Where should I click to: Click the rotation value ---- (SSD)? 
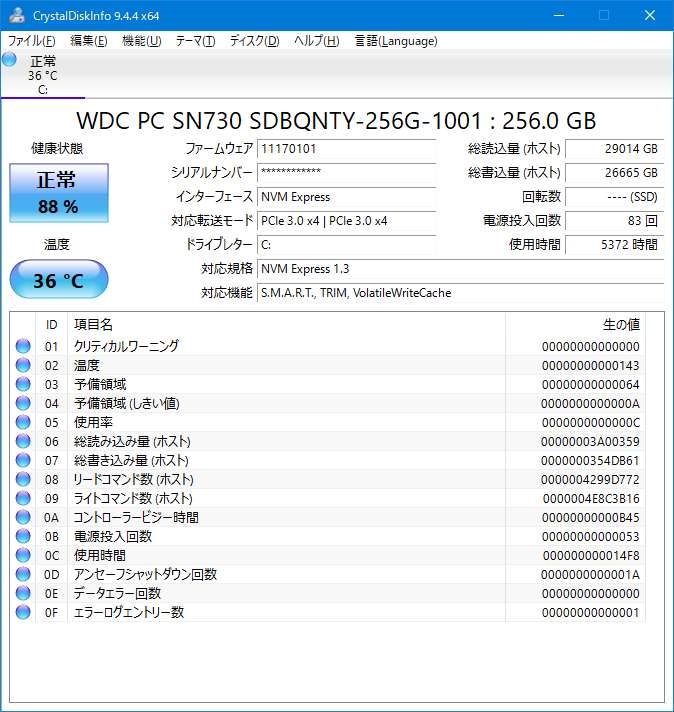click(615, 197)
